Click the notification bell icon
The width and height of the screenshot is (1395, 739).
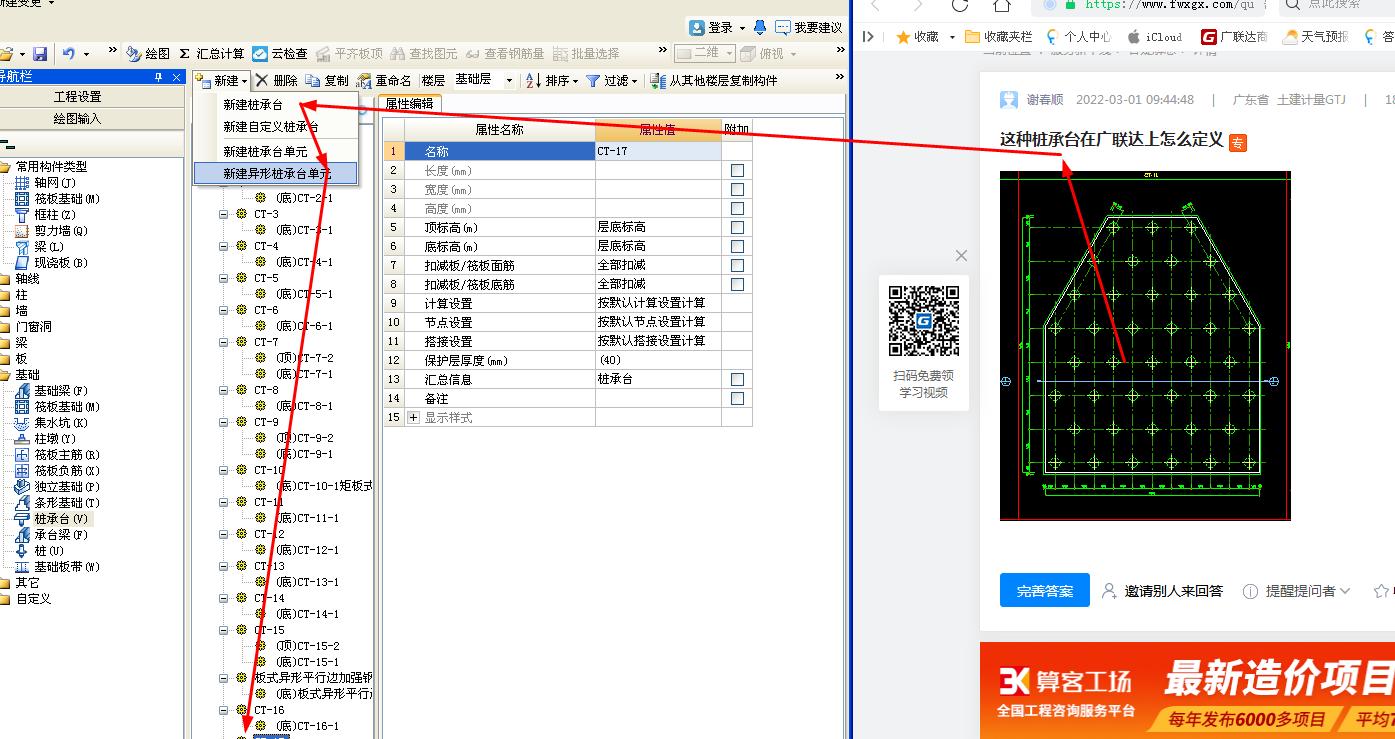point(760,27)
